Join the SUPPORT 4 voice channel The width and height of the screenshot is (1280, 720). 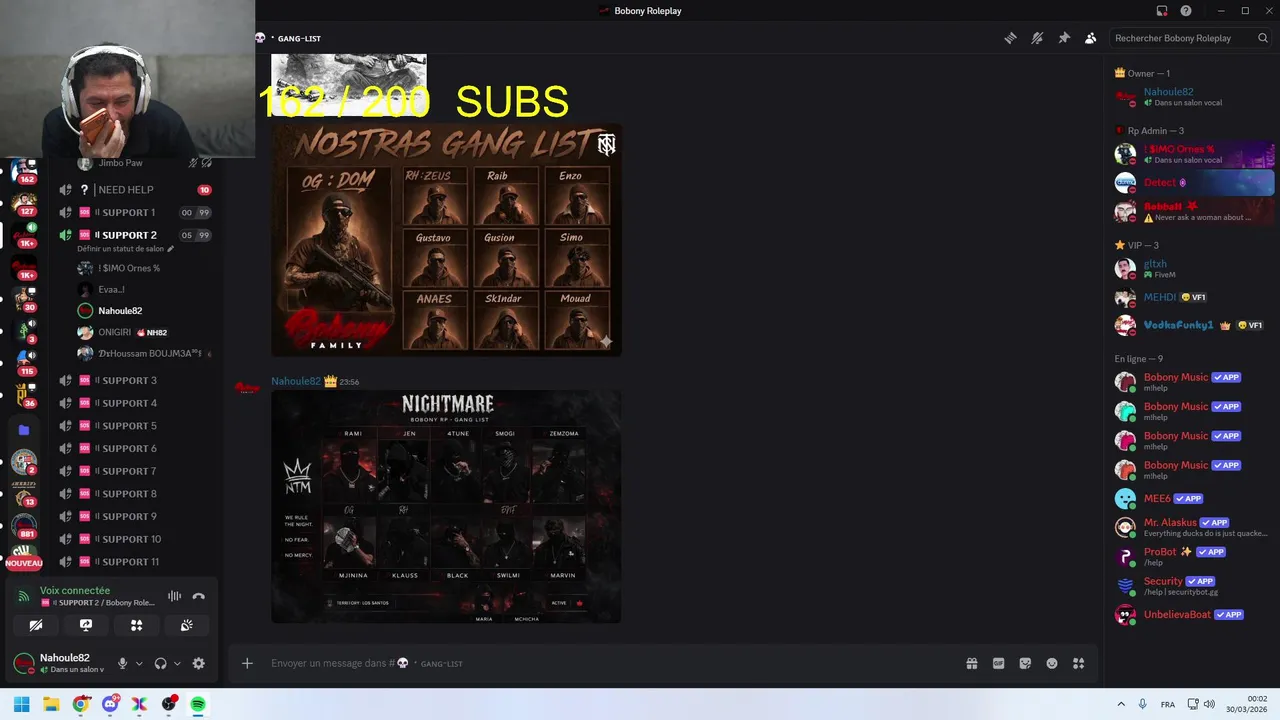(134, 403)
